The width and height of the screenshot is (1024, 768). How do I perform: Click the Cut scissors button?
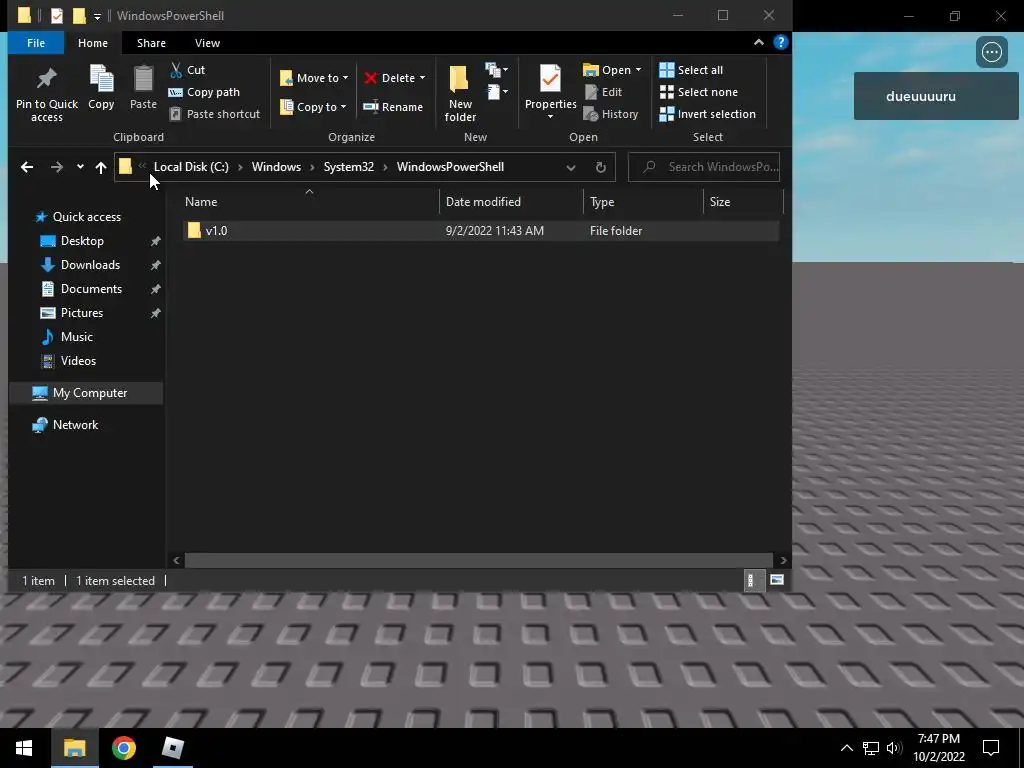pos(187,70)
